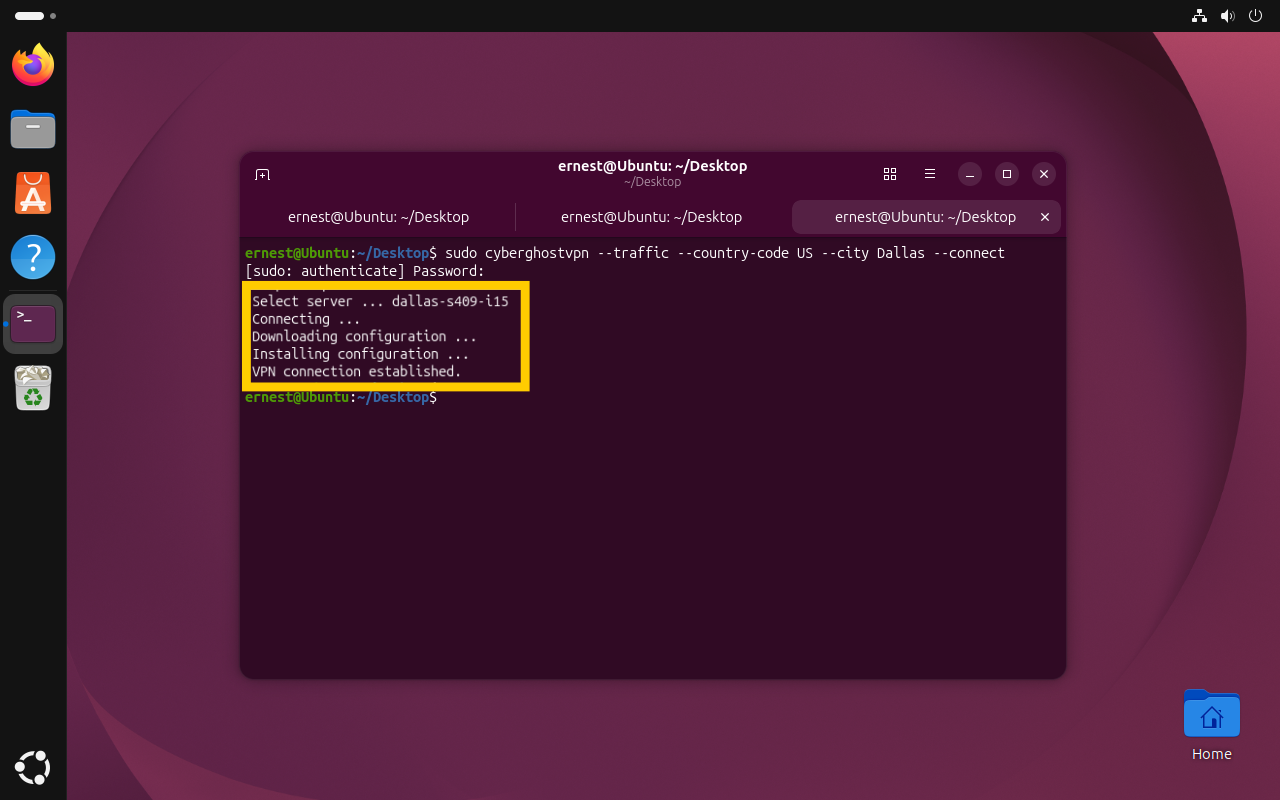Screen dimensions: 1280x800
Task: Open terminal tab overview grid
Action: pos(890,174)
